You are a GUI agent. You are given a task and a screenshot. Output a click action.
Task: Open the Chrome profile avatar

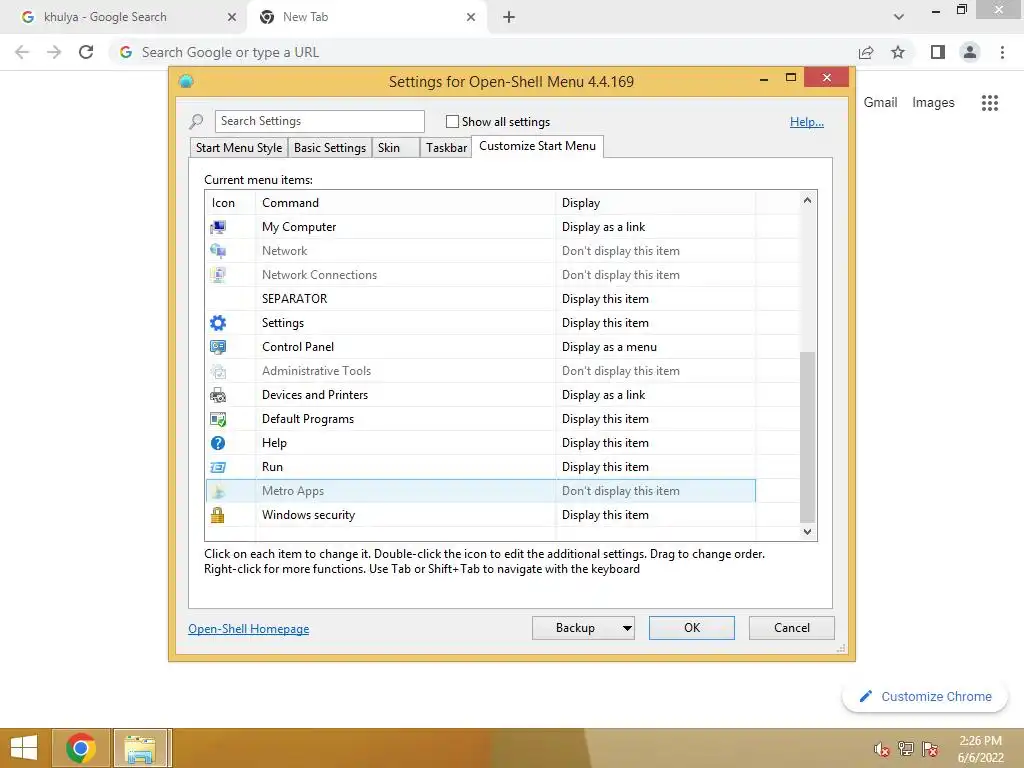click(970, 52)
